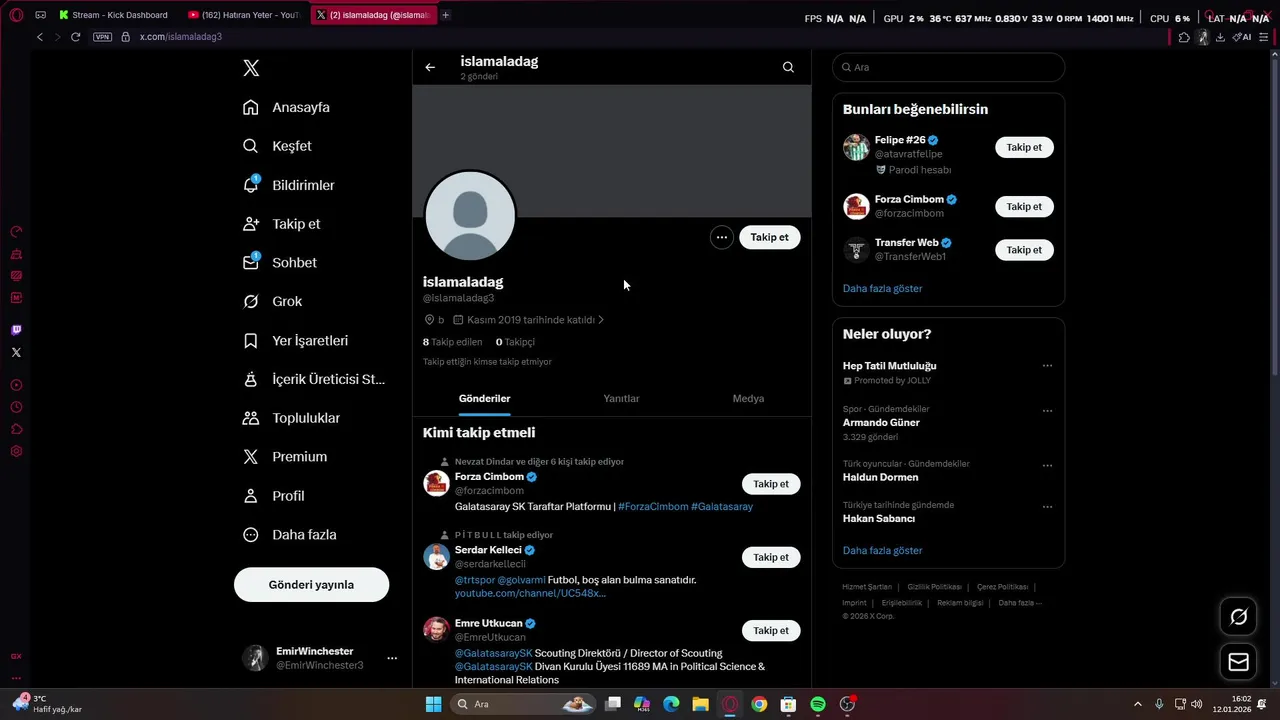Follow Felipe #26 suggestion
Image resolution: width=1280 pixels, height=720 pixels.
pos(1024,147)
